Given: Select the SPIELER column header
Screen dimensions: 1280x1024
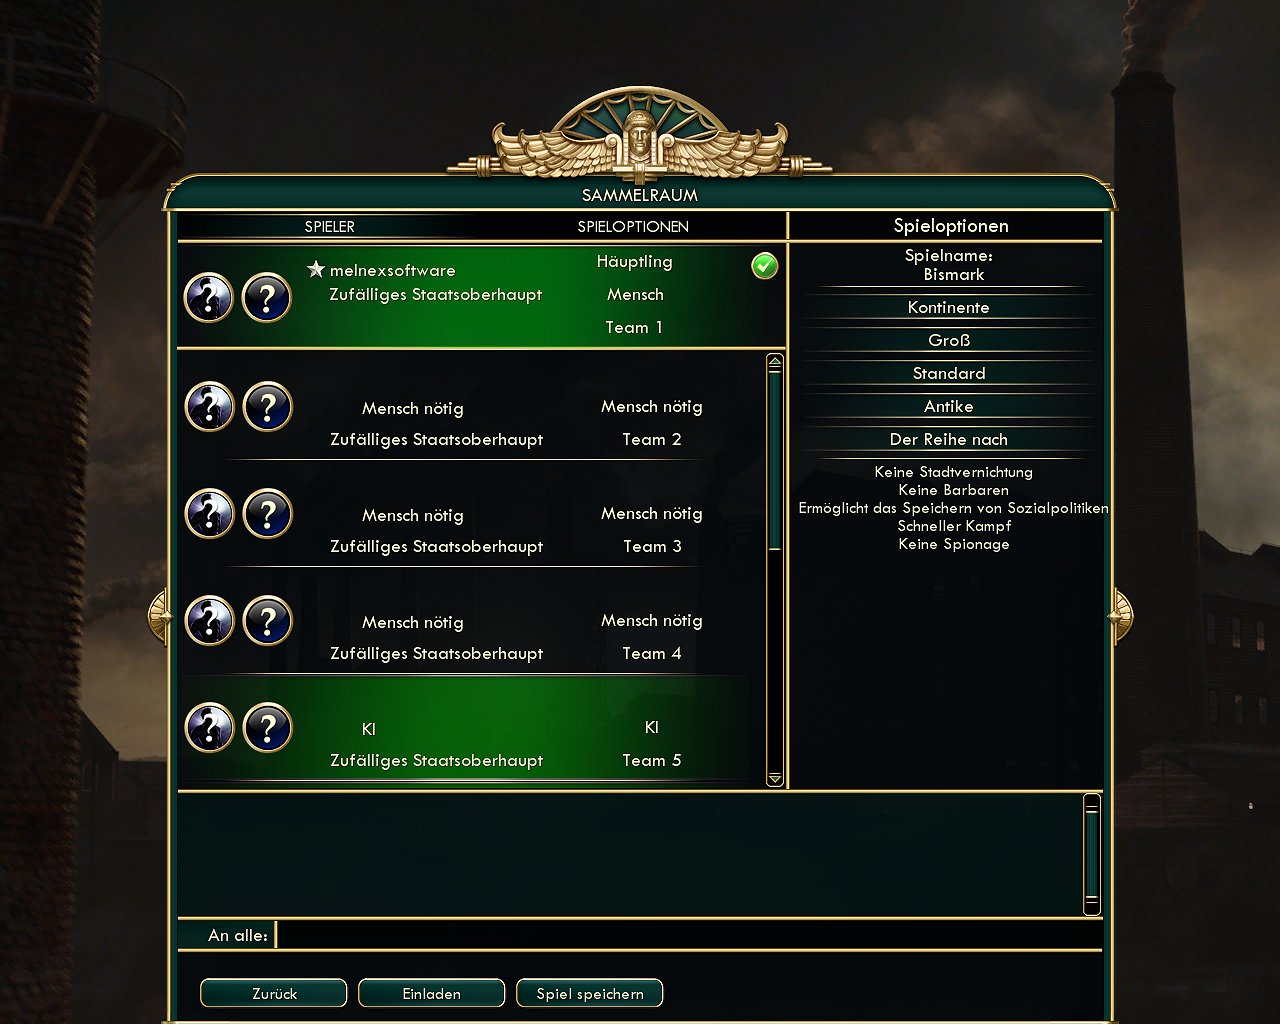Looking at the screenshot, I should click(x=329, y=227).
